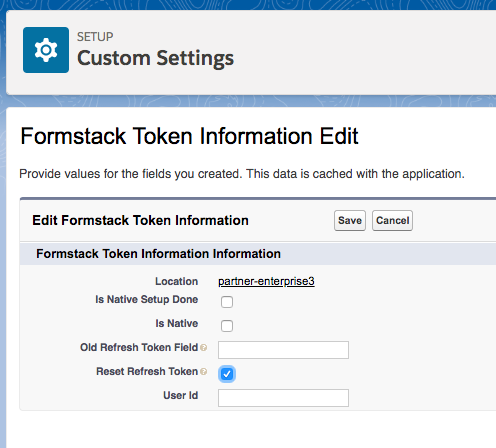Click the Reset Refresh Token label

(147, 371)
